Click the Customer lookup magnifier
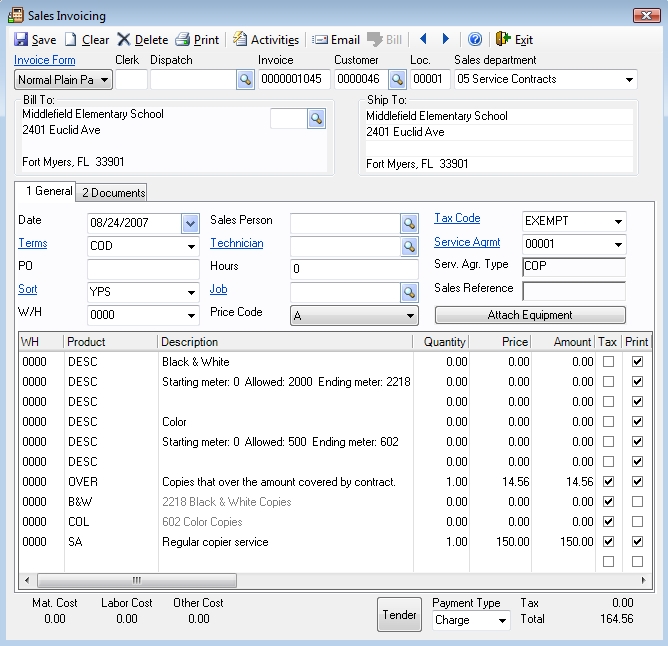 point(397,79)
